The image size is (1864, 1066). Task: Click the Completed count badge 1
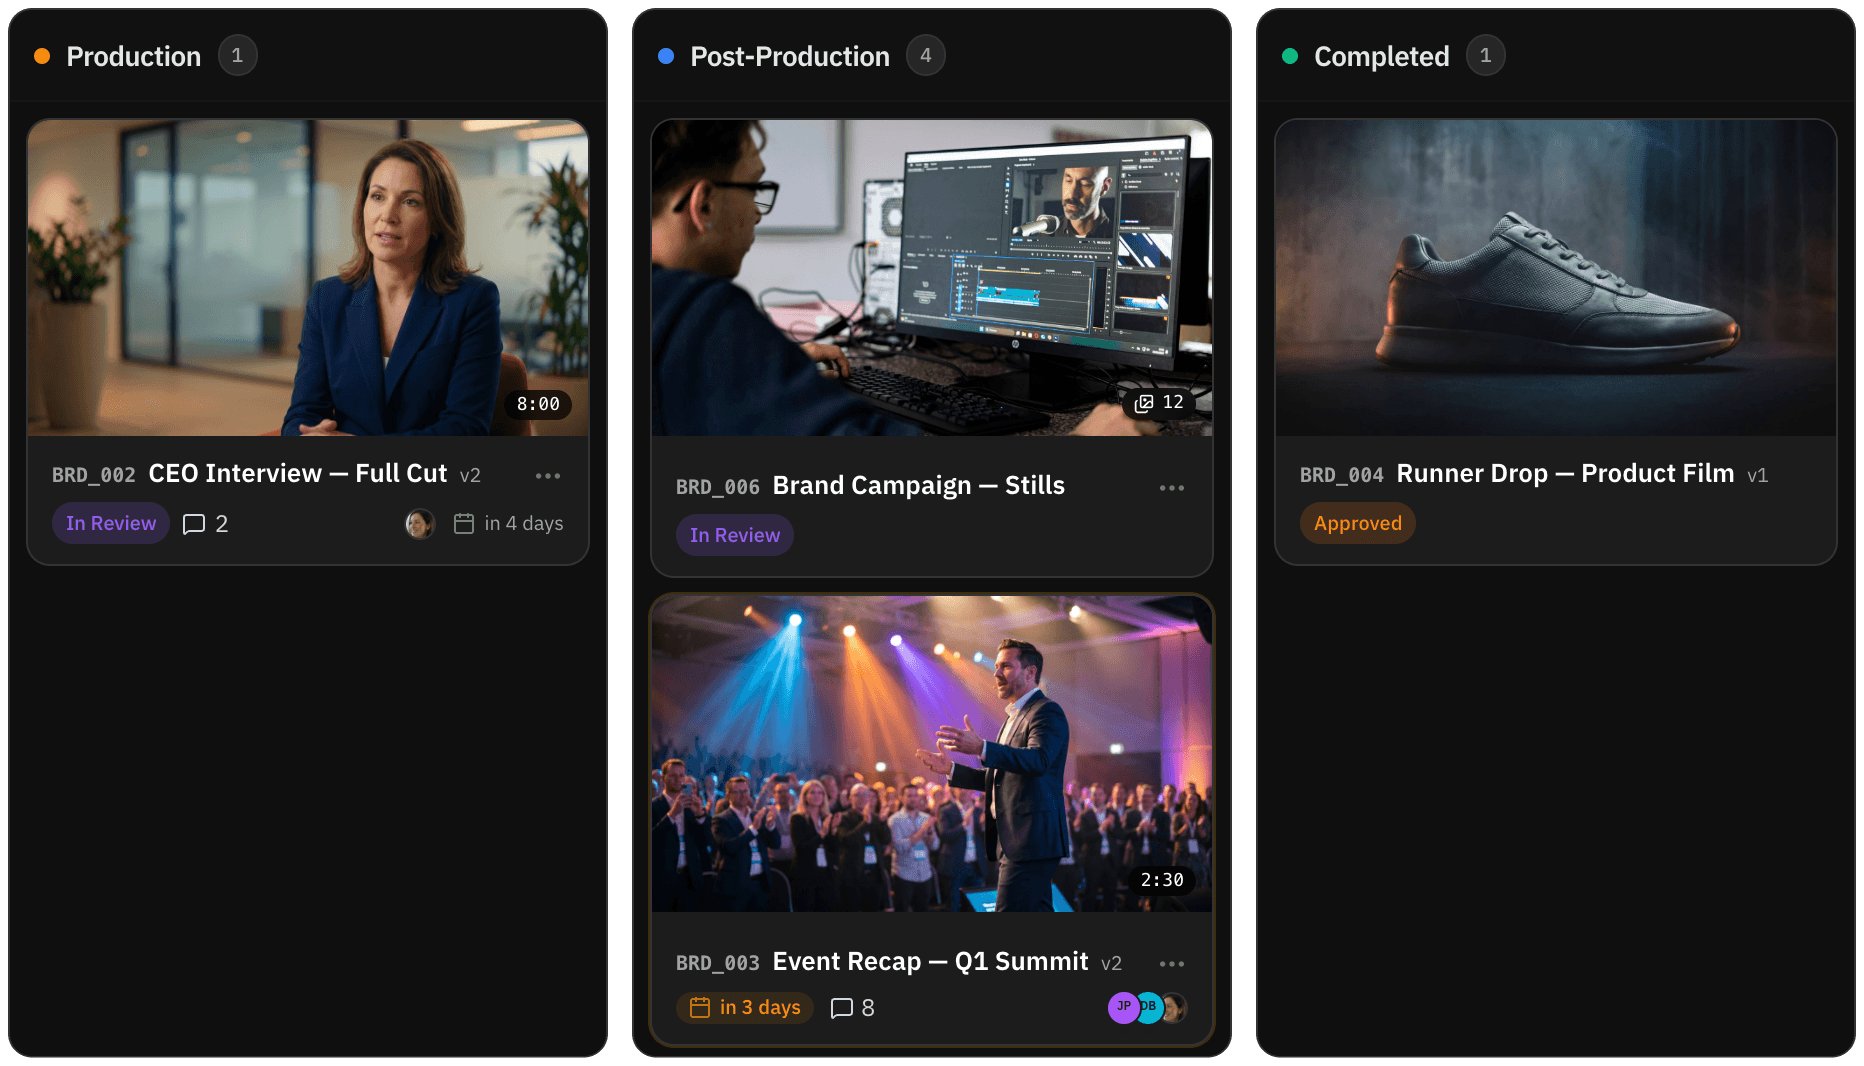point(1486,55)
